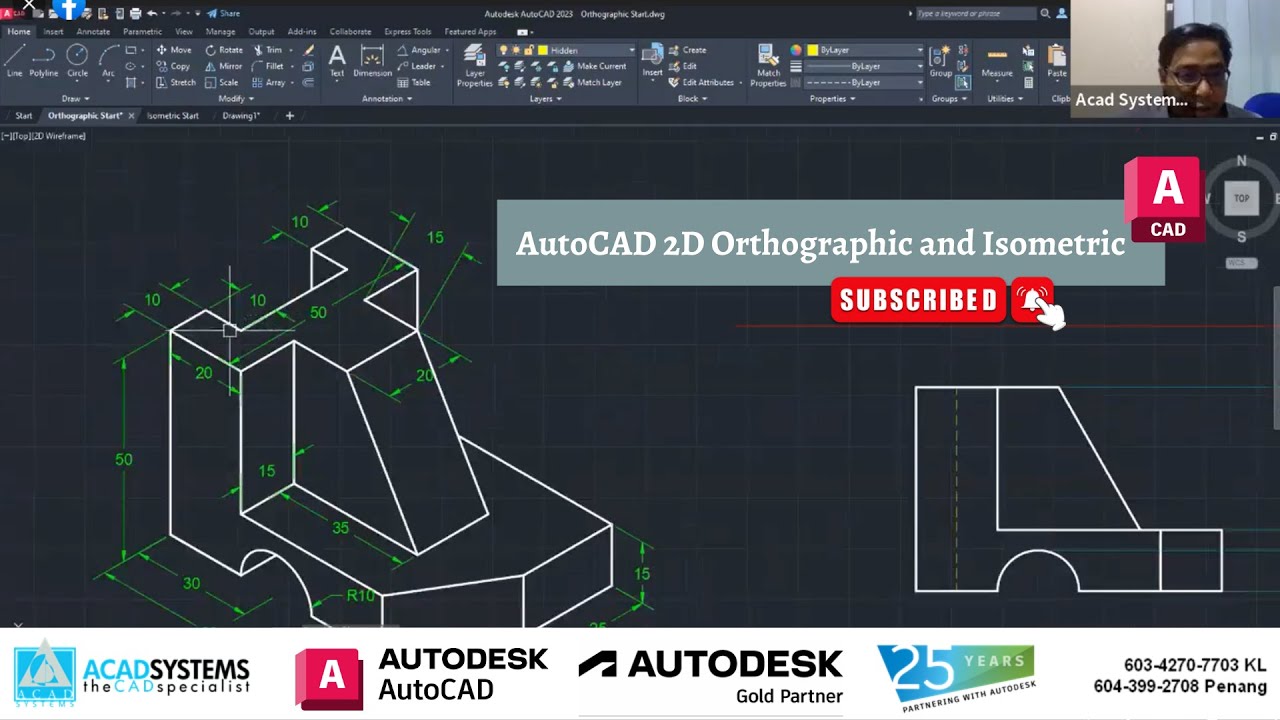Open the ByLayer lineweight dropdown
This screenshot has width=1280, height=720.
(919, 66)
